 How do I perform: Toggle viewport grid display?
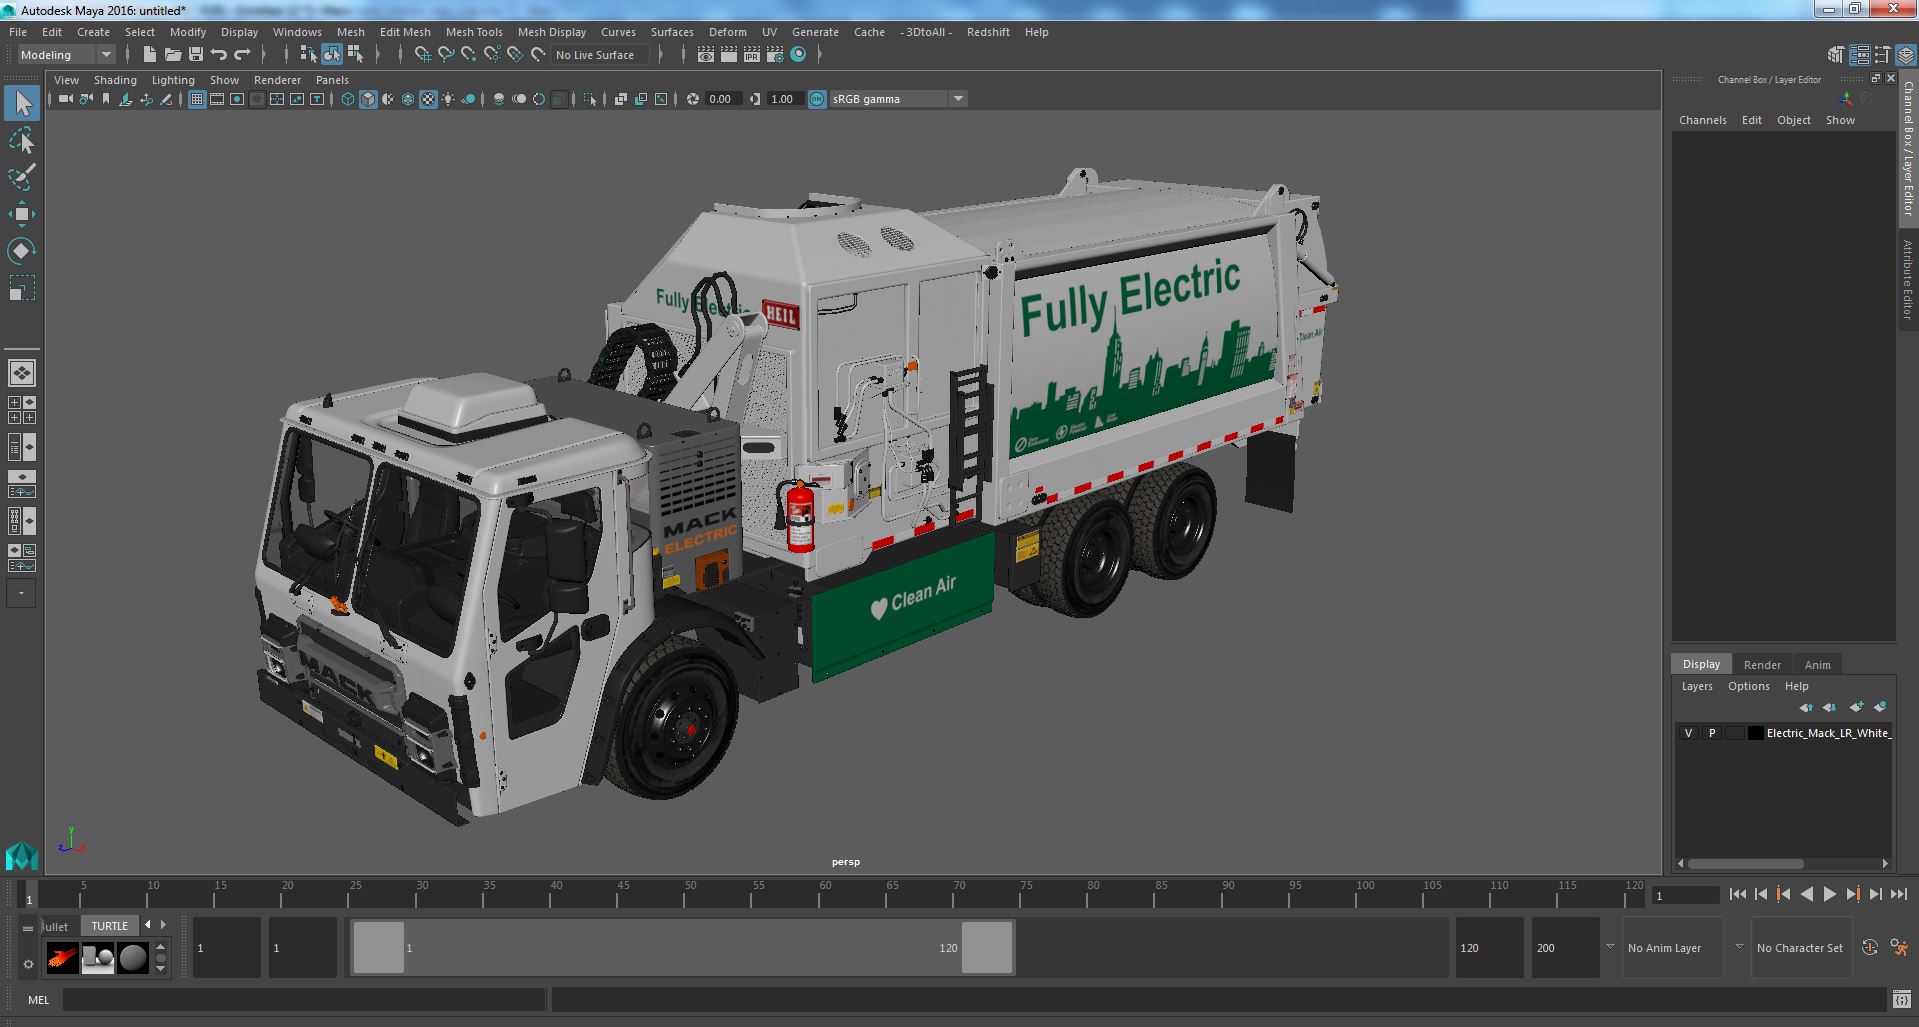[x=197, y=99]
